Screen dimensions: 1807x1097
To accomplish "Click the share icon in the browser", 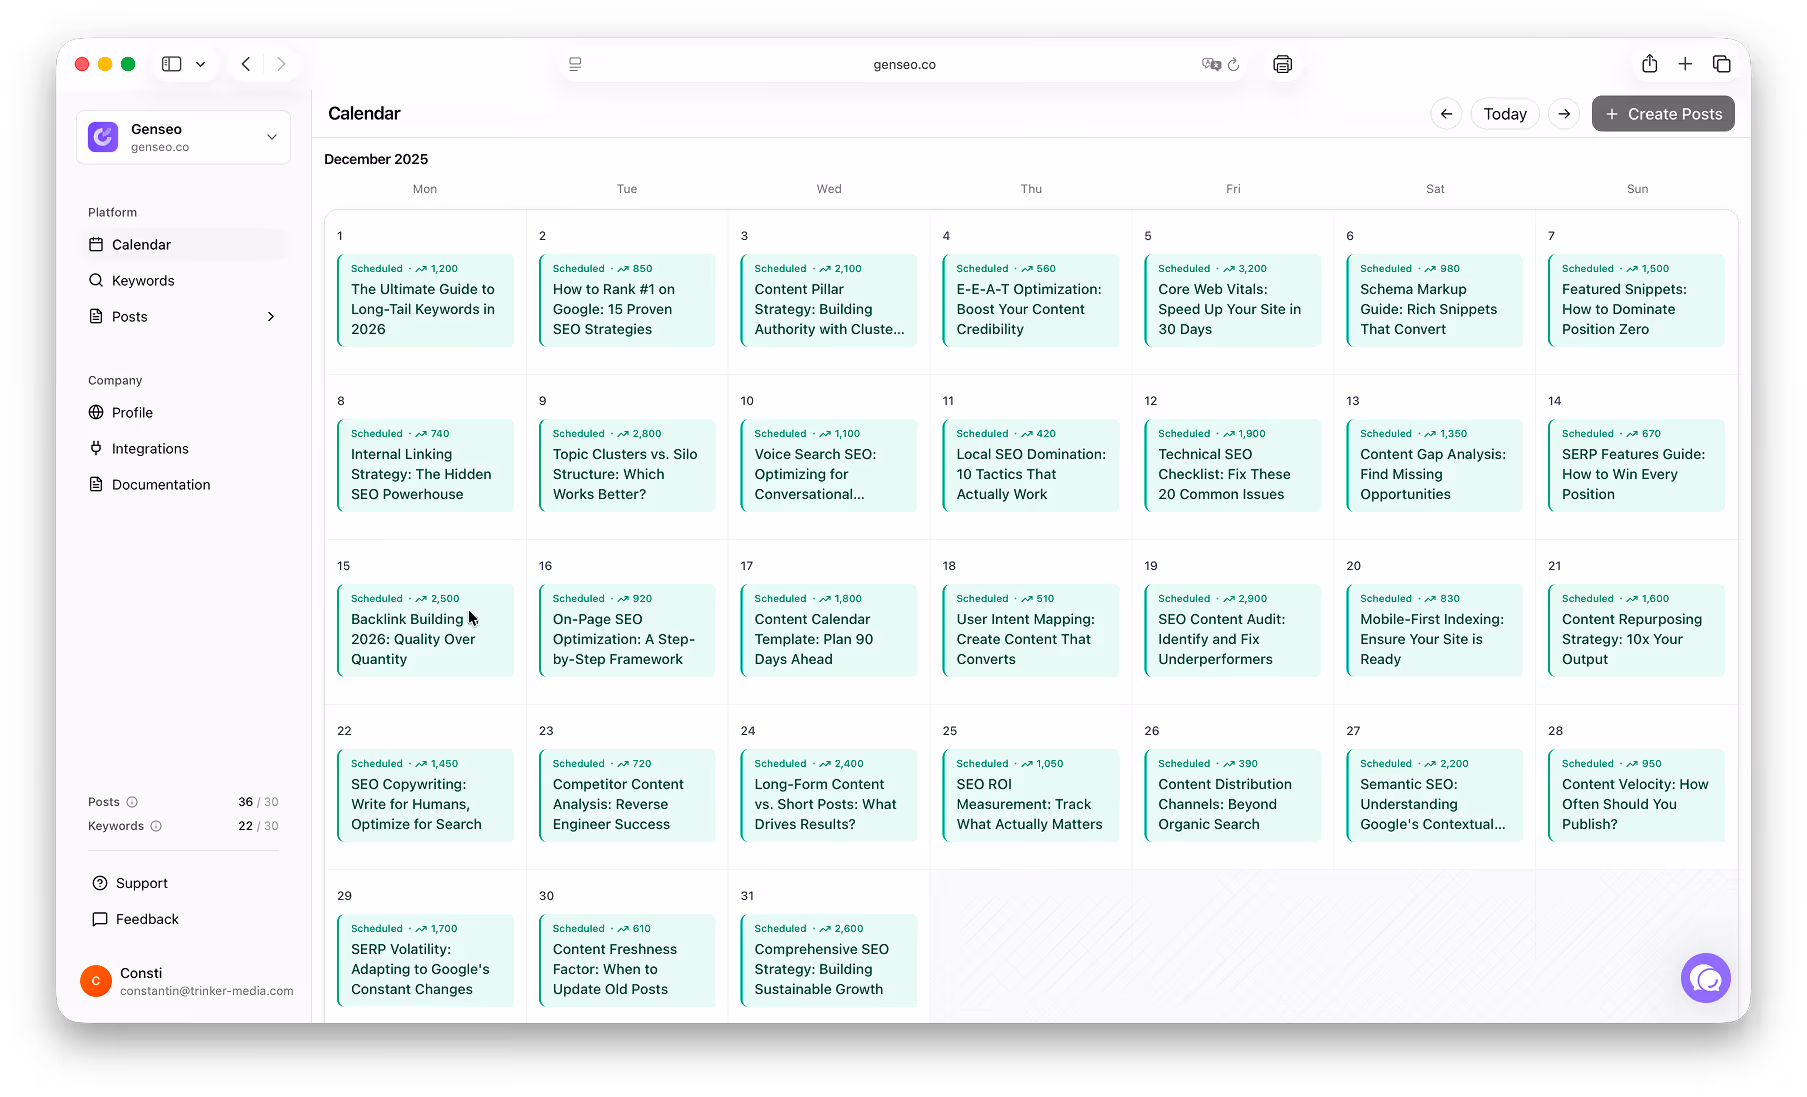I will point(1650,63).
